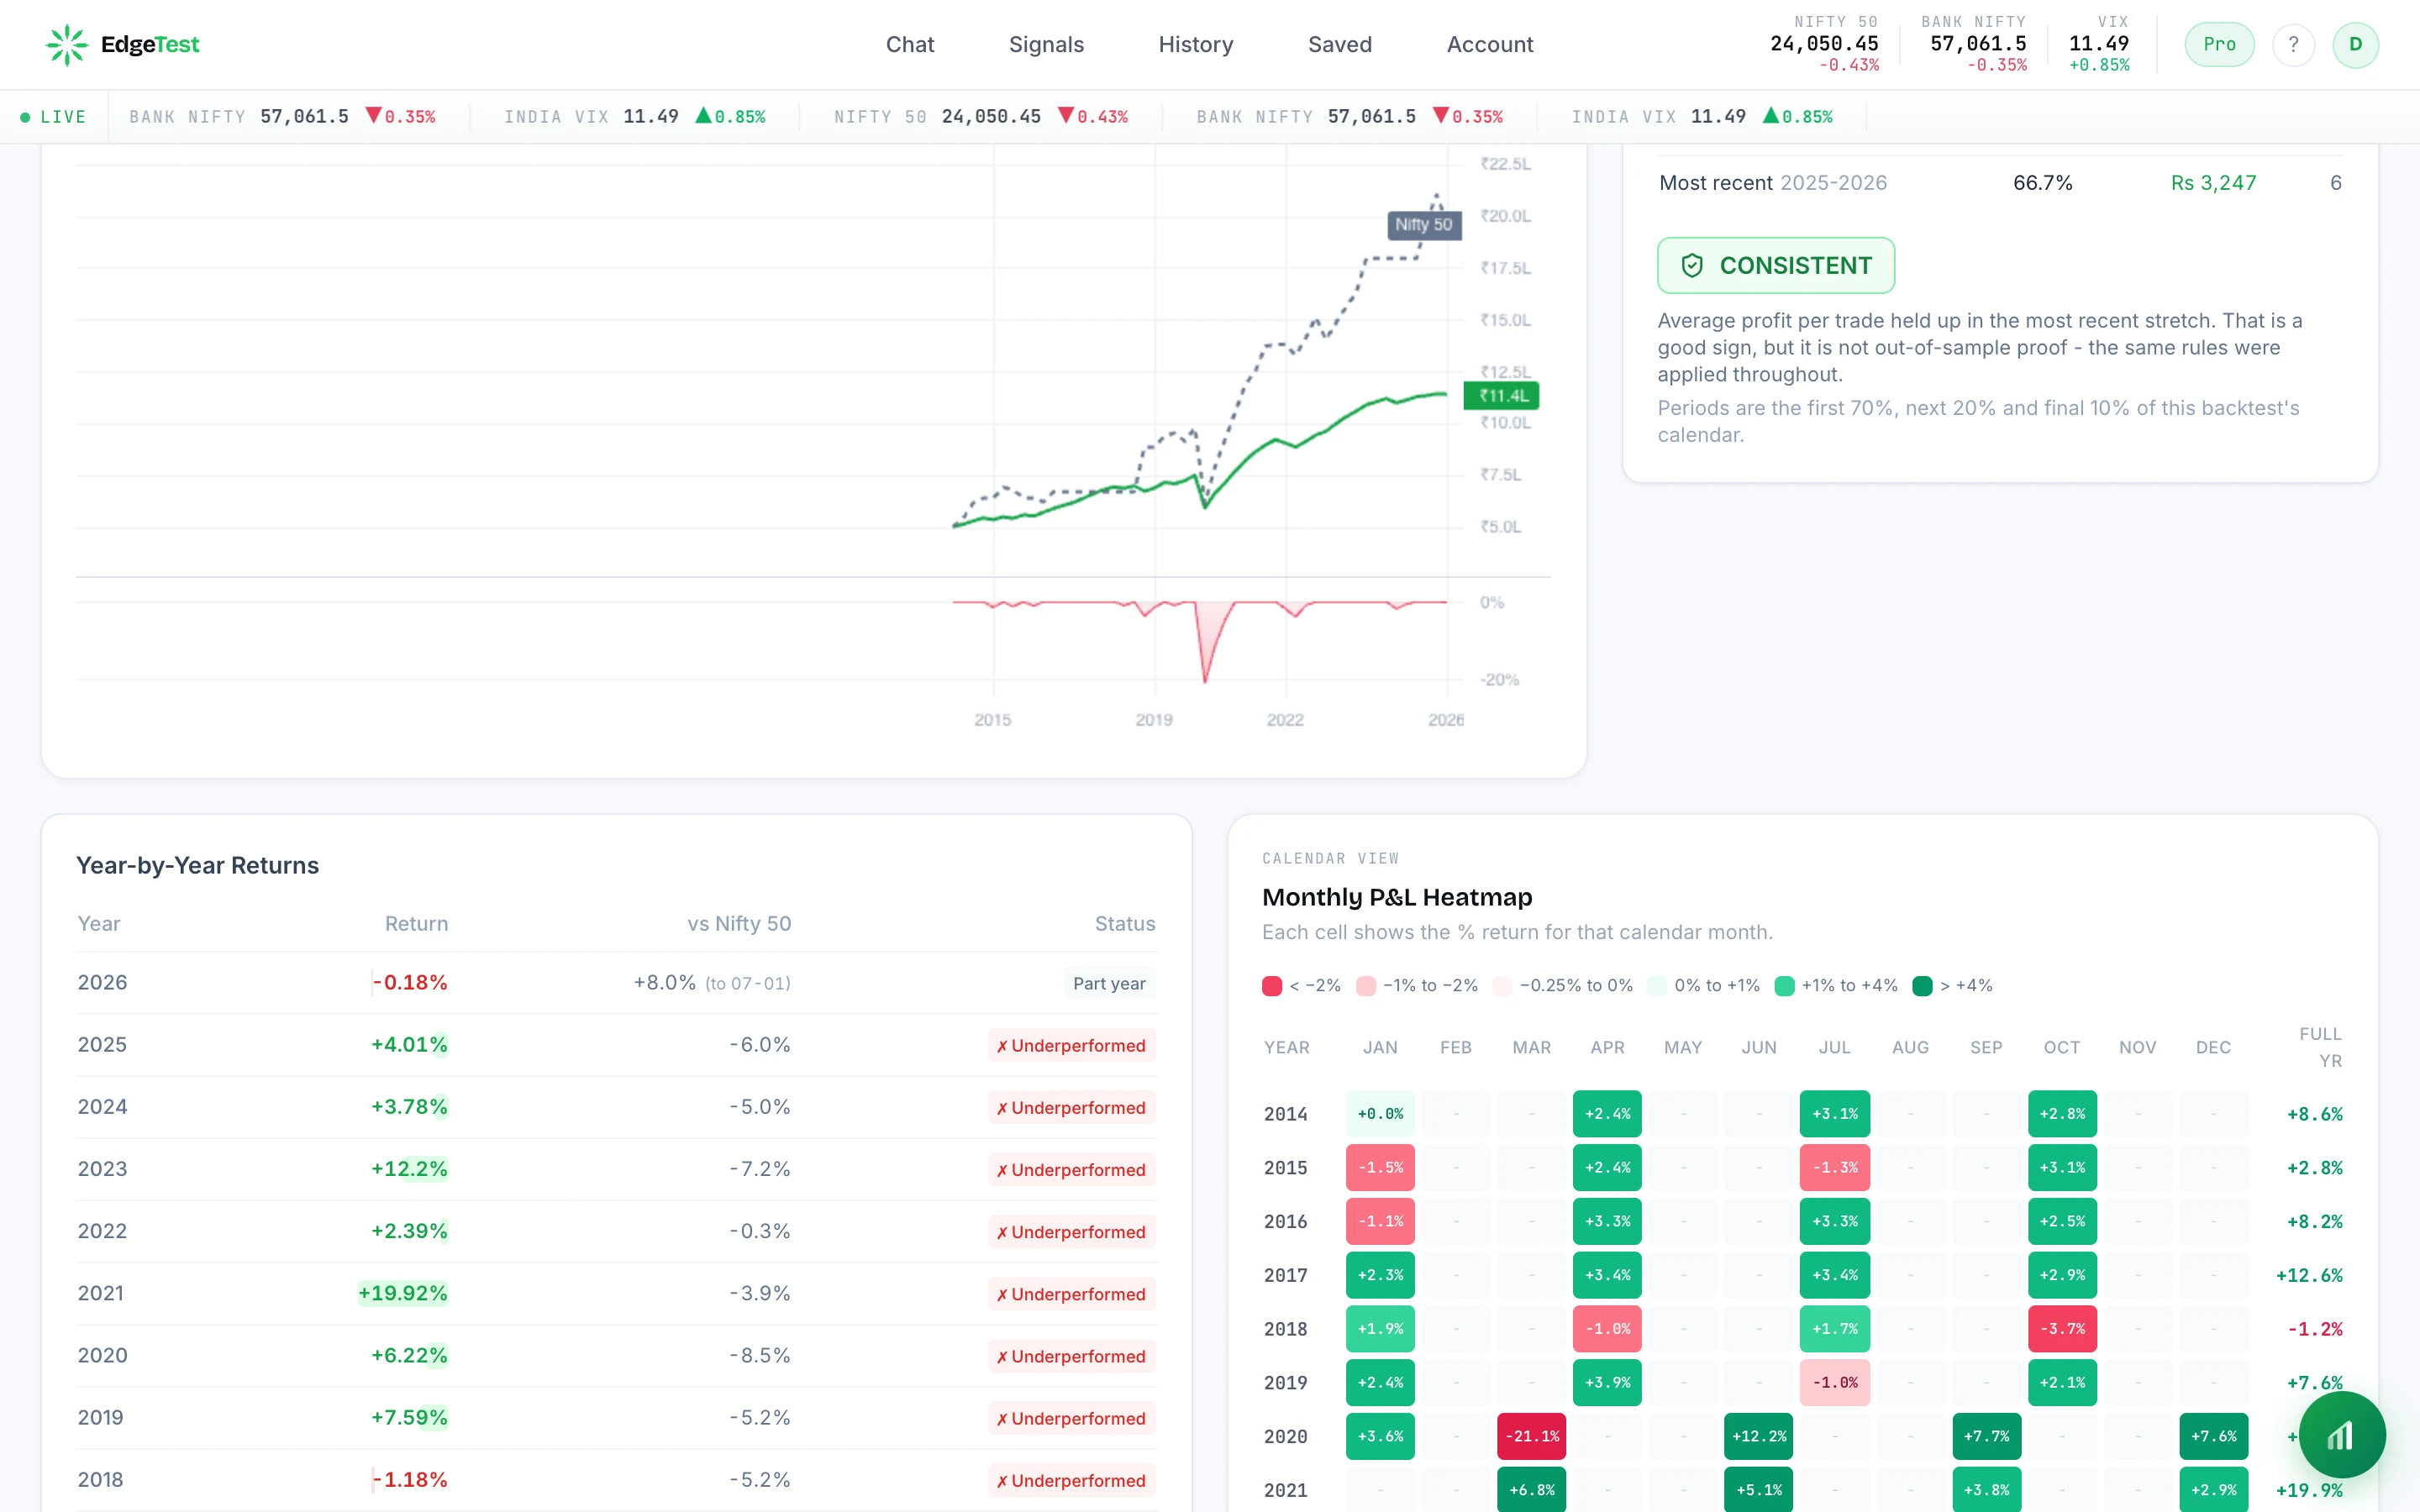This screenshot has height=1512, width=2420.
Task: Click the red < −2% legend swatch
Action: pyautogui.click(x=1271, y=985)
